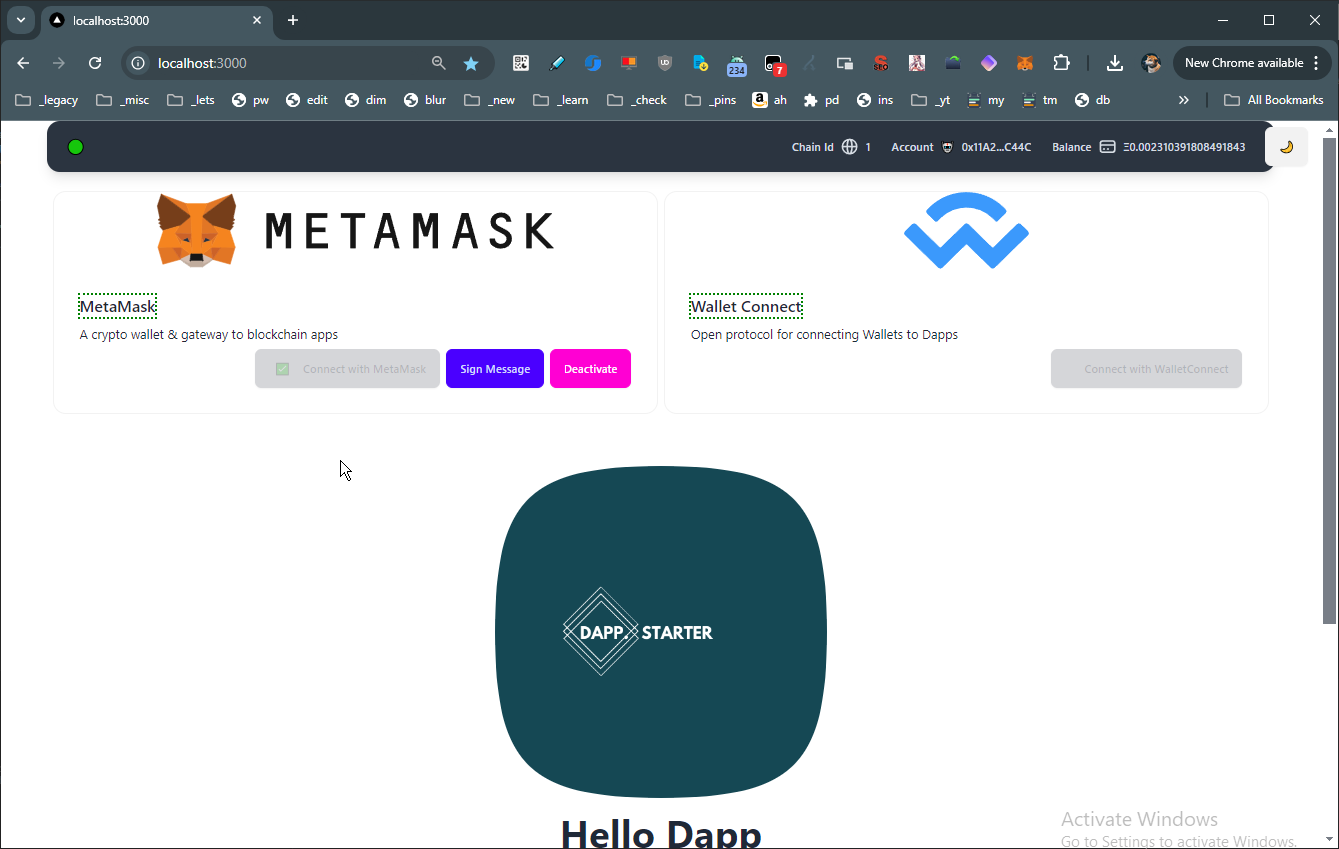Click the Connect with MetaMask checkbox icon
Screen dimensions: 1339x849
[283, 369]
